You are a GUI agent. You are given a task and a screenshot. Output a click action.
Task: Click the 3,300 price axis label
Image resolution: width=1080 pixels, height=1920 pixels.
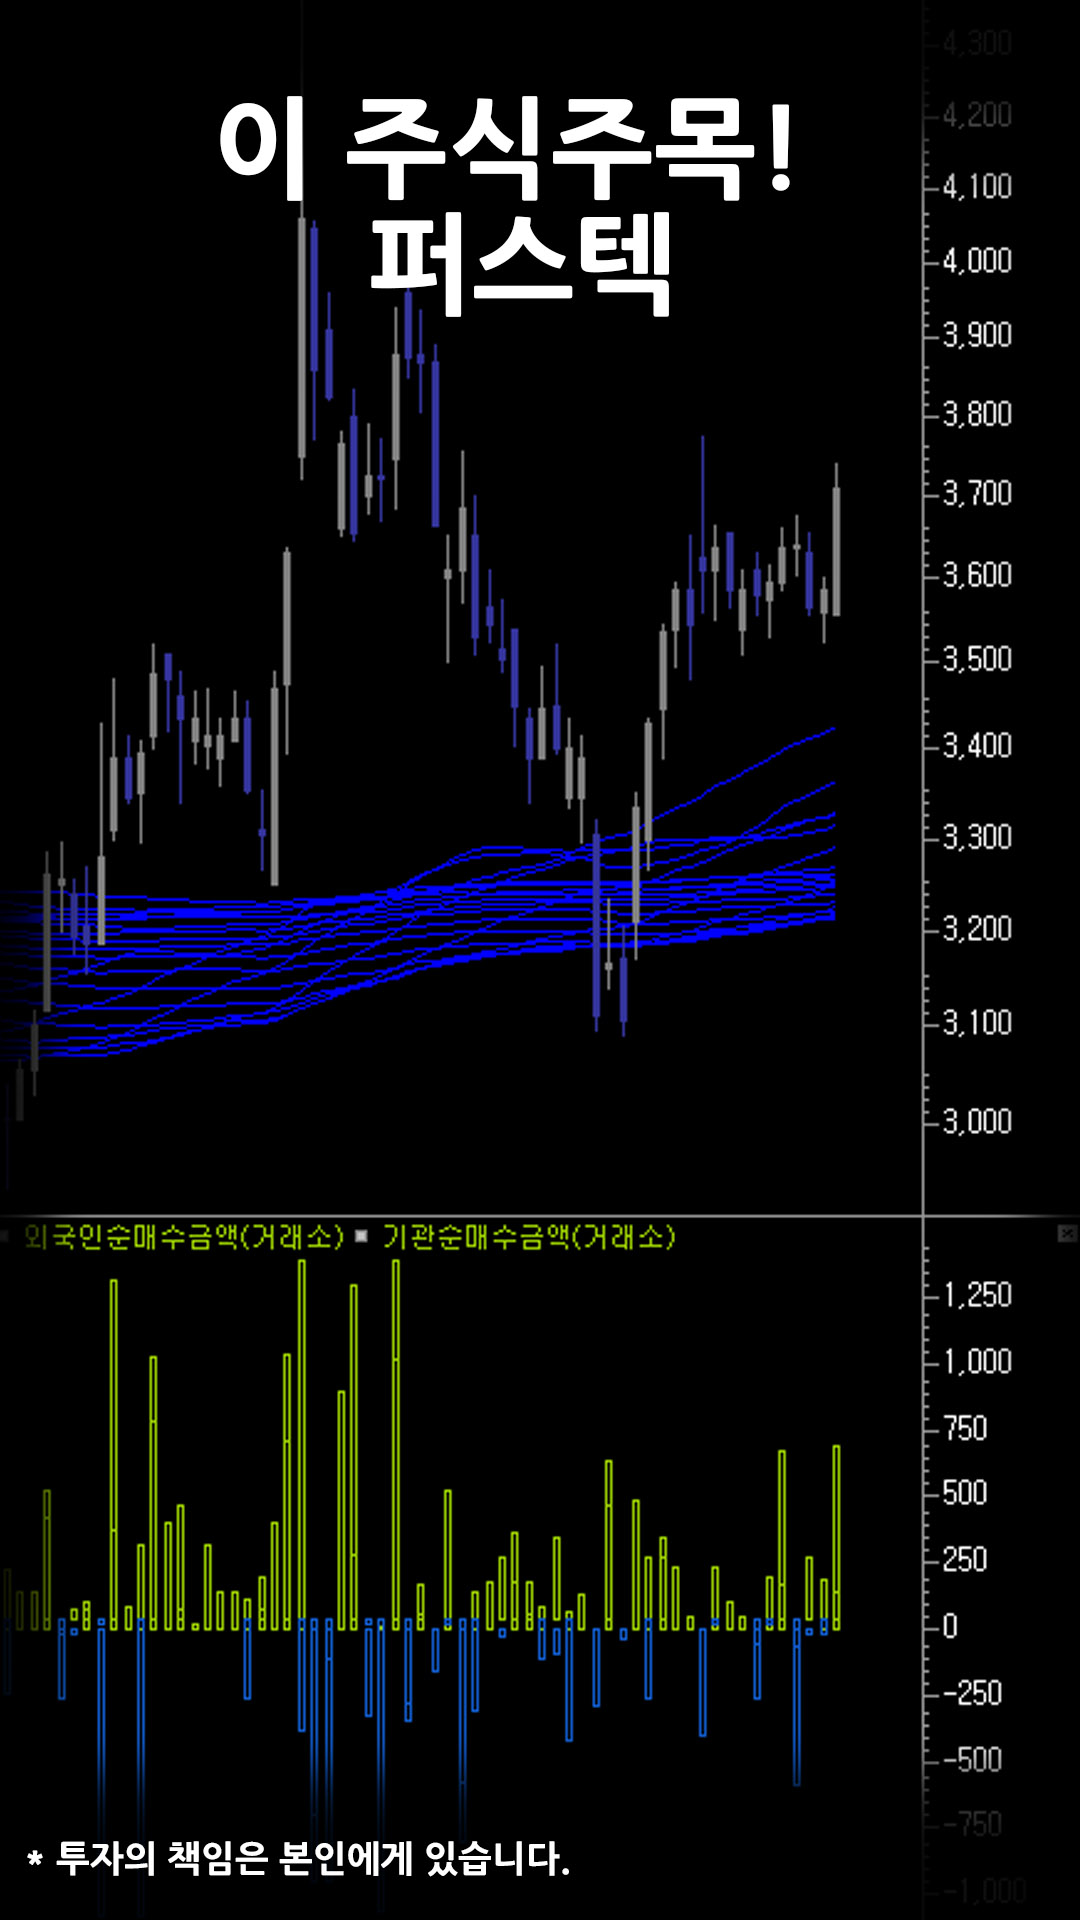click(x=977, y=836)
